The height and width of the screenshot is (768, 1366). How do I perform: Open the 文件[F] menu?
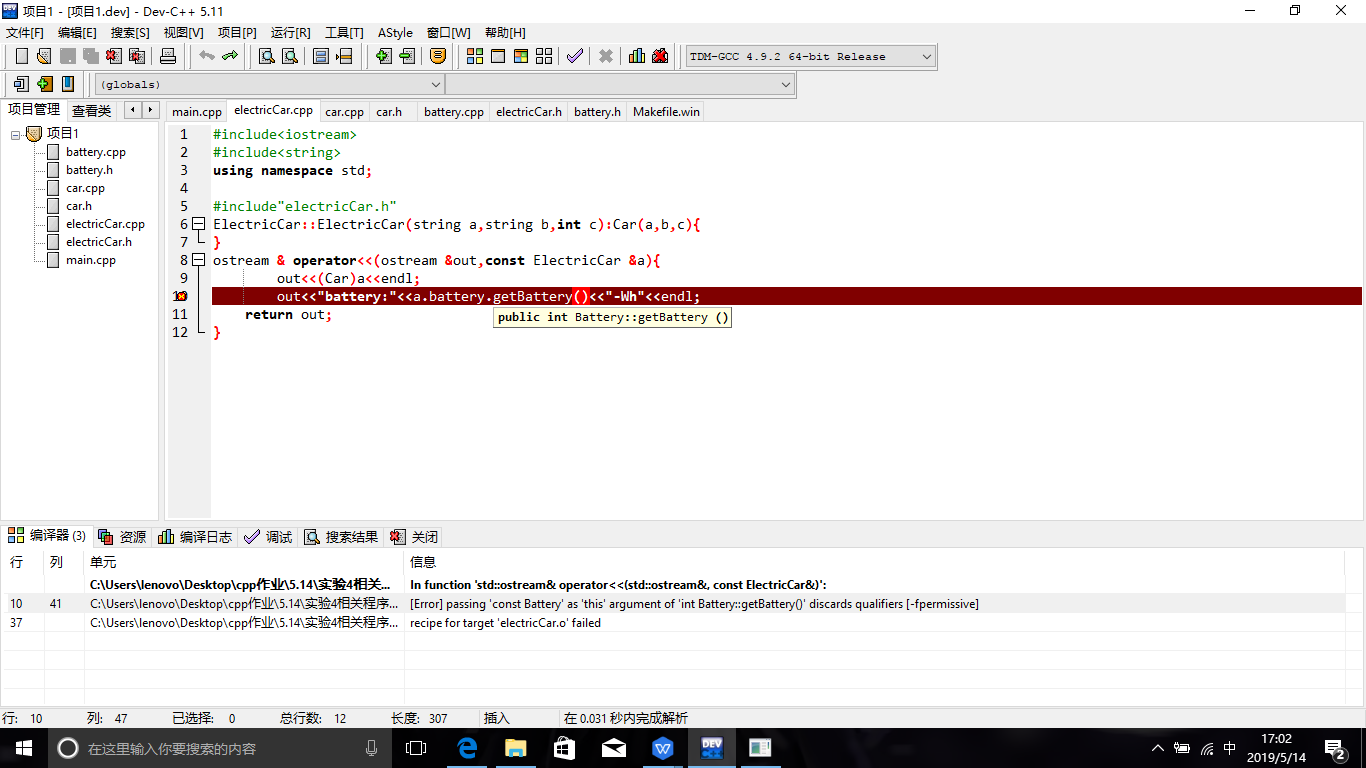(x=25, y=33)
